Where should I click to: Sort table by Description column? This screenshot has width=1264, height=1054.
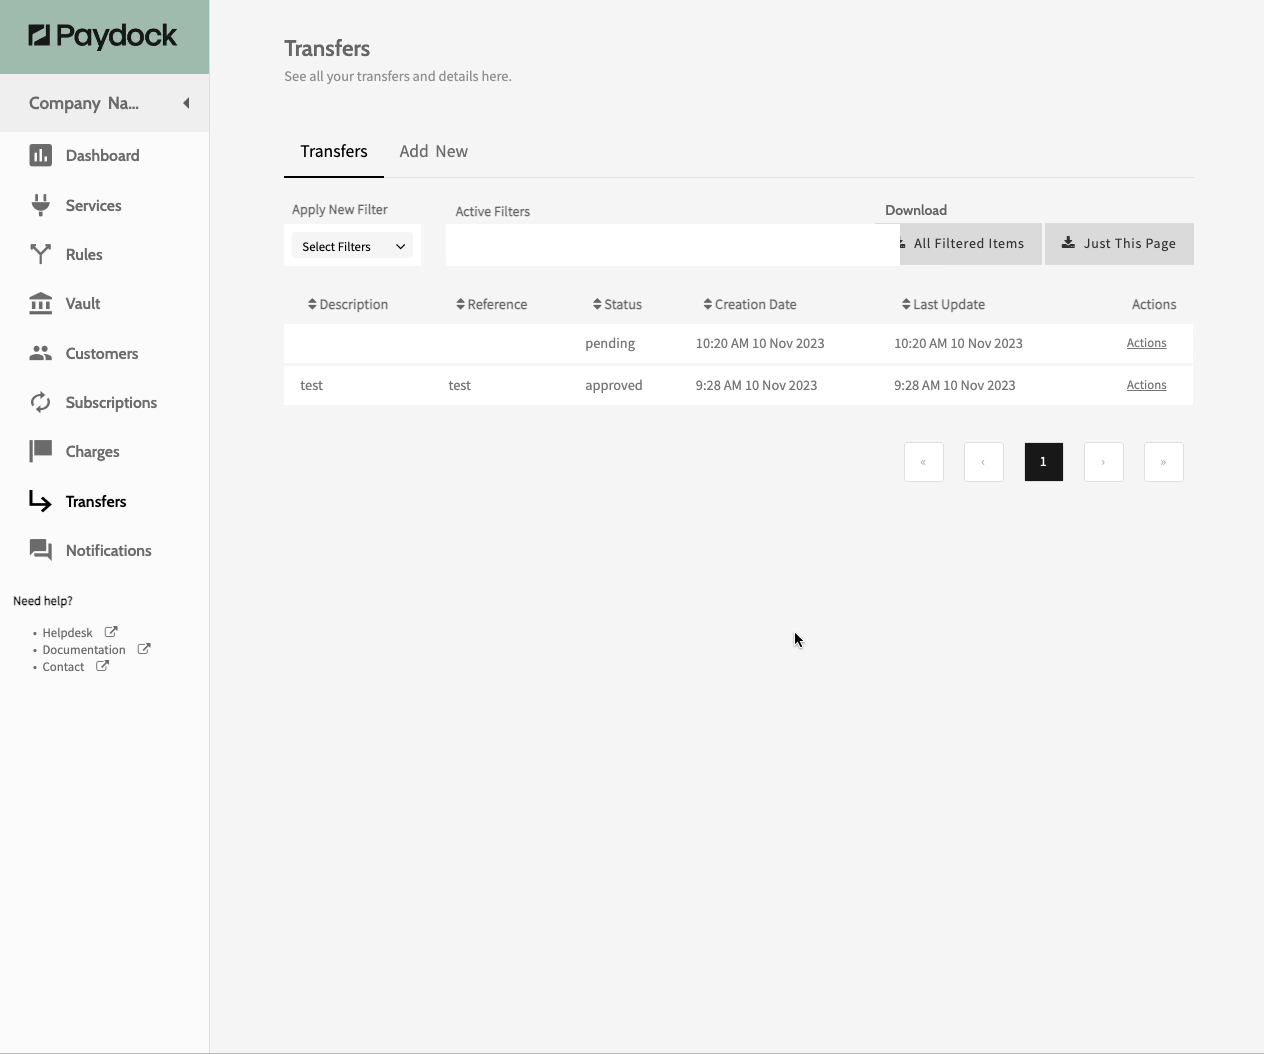pos(347,304)
